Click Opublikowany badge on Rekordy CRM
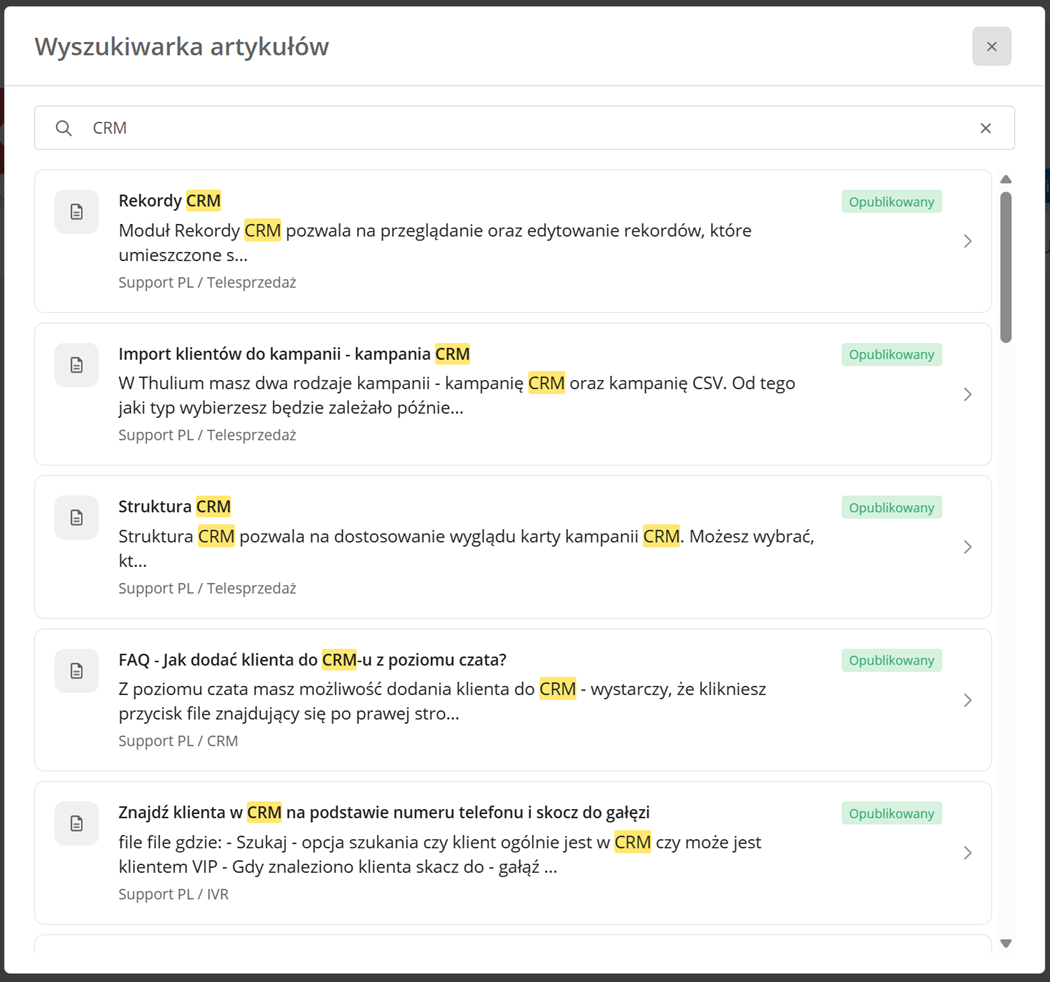Image resolution: width=1050 pixels, height=982 pixels. (x=891, y=202)
